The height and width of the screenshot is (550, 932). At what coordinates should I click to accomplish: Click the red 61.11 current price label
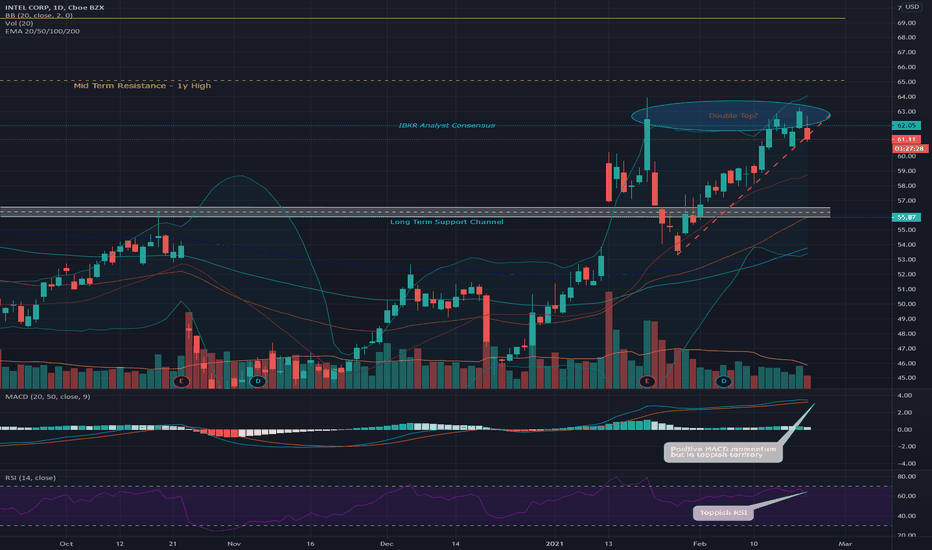click(x=906, y=139)
